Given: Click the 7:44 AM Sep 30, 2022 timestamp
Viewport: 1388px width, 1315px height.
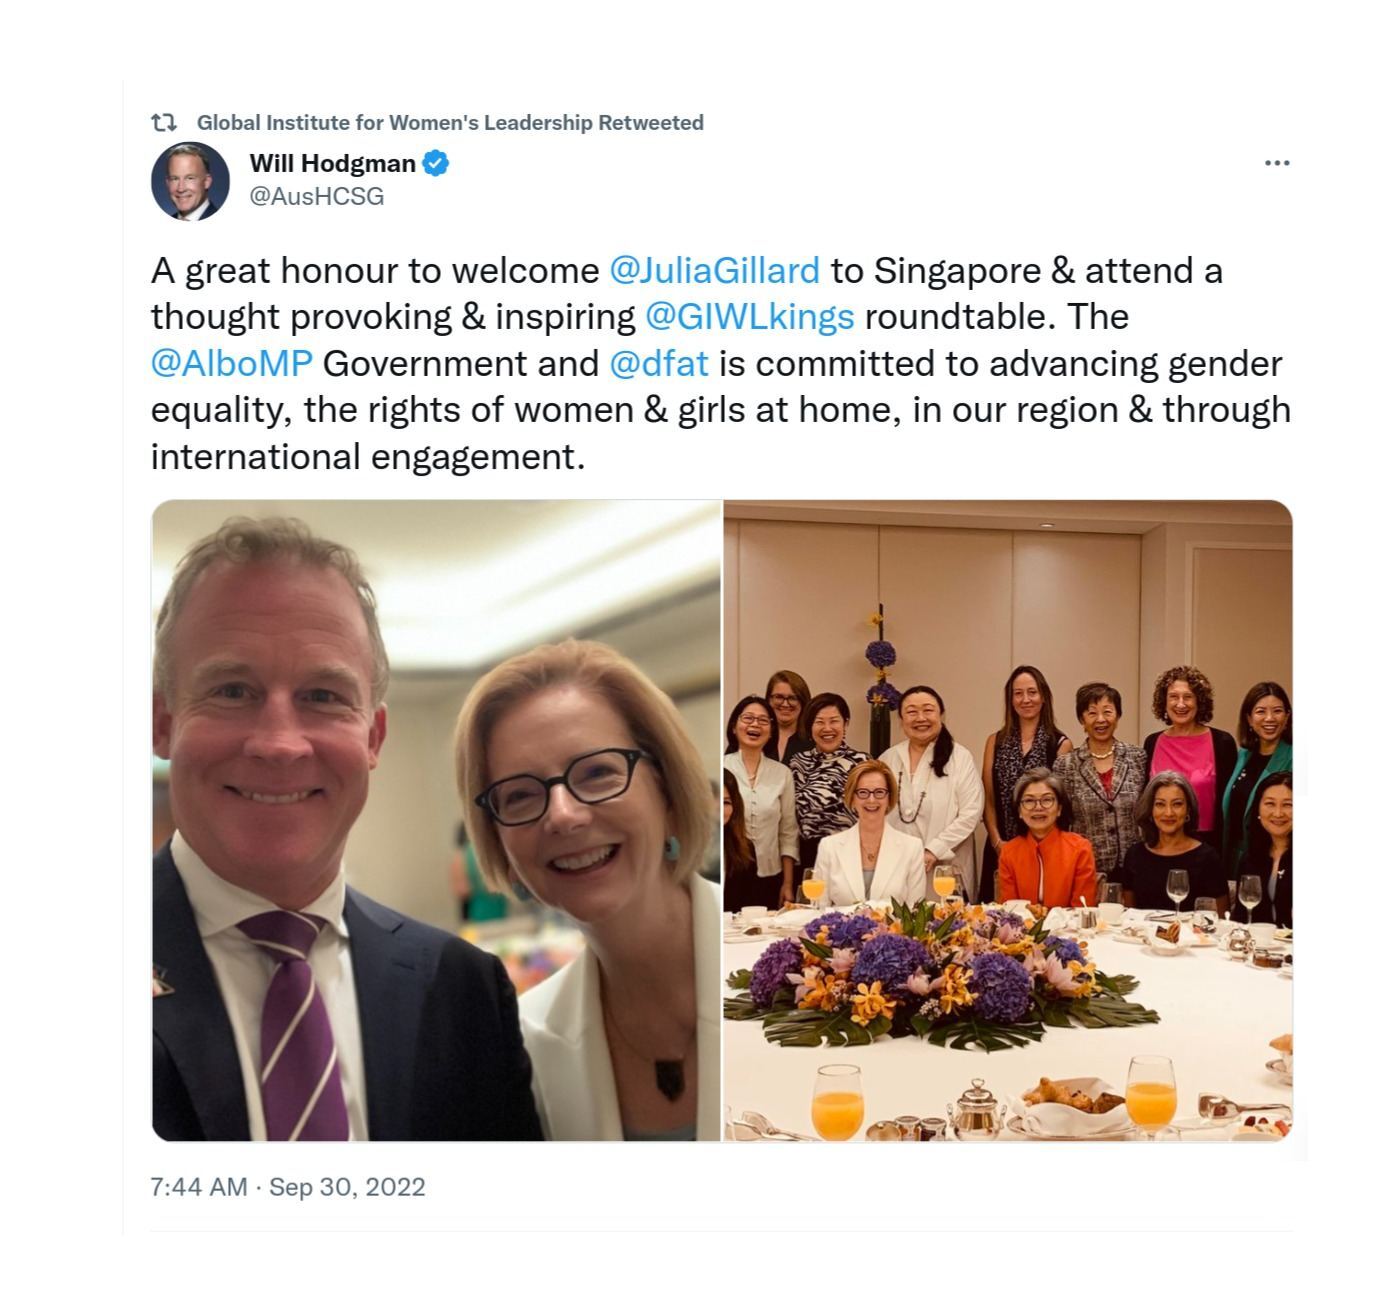Looking at the screenshot, I should click(x=288, y=1187).
